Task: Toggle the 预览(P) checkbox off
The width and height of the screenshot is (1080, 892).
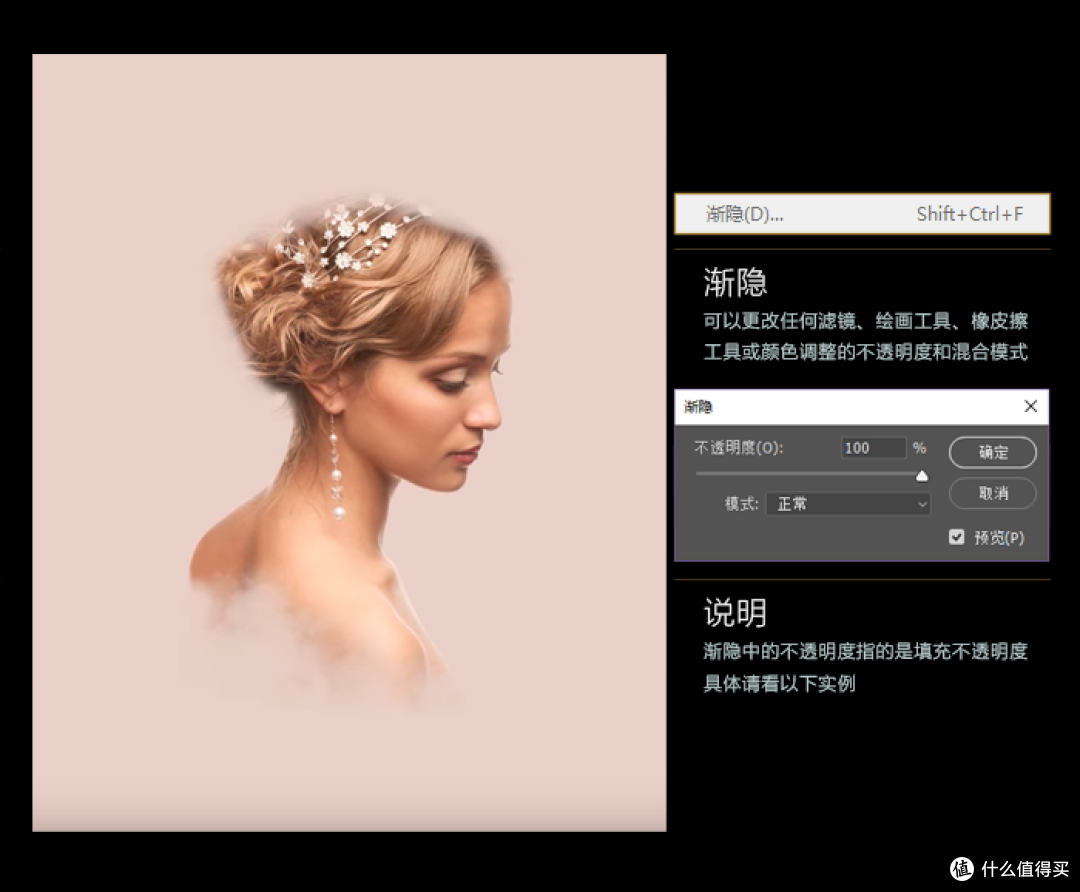Action: tap(957, 537)
